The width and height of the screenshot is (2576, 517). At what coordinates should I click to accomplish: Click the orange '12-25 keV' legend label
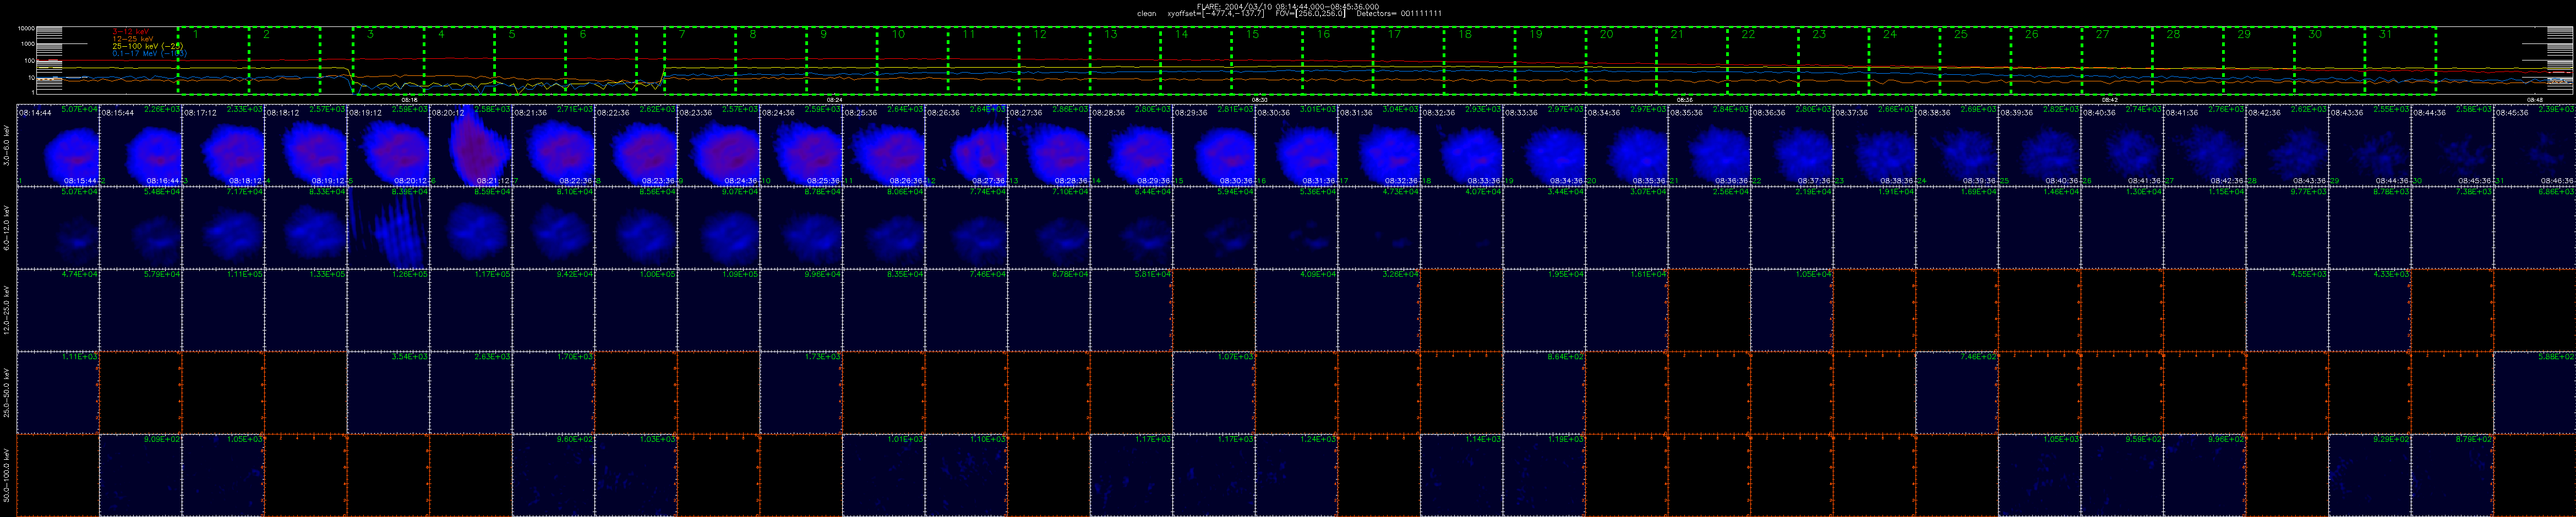click(133, 39)
